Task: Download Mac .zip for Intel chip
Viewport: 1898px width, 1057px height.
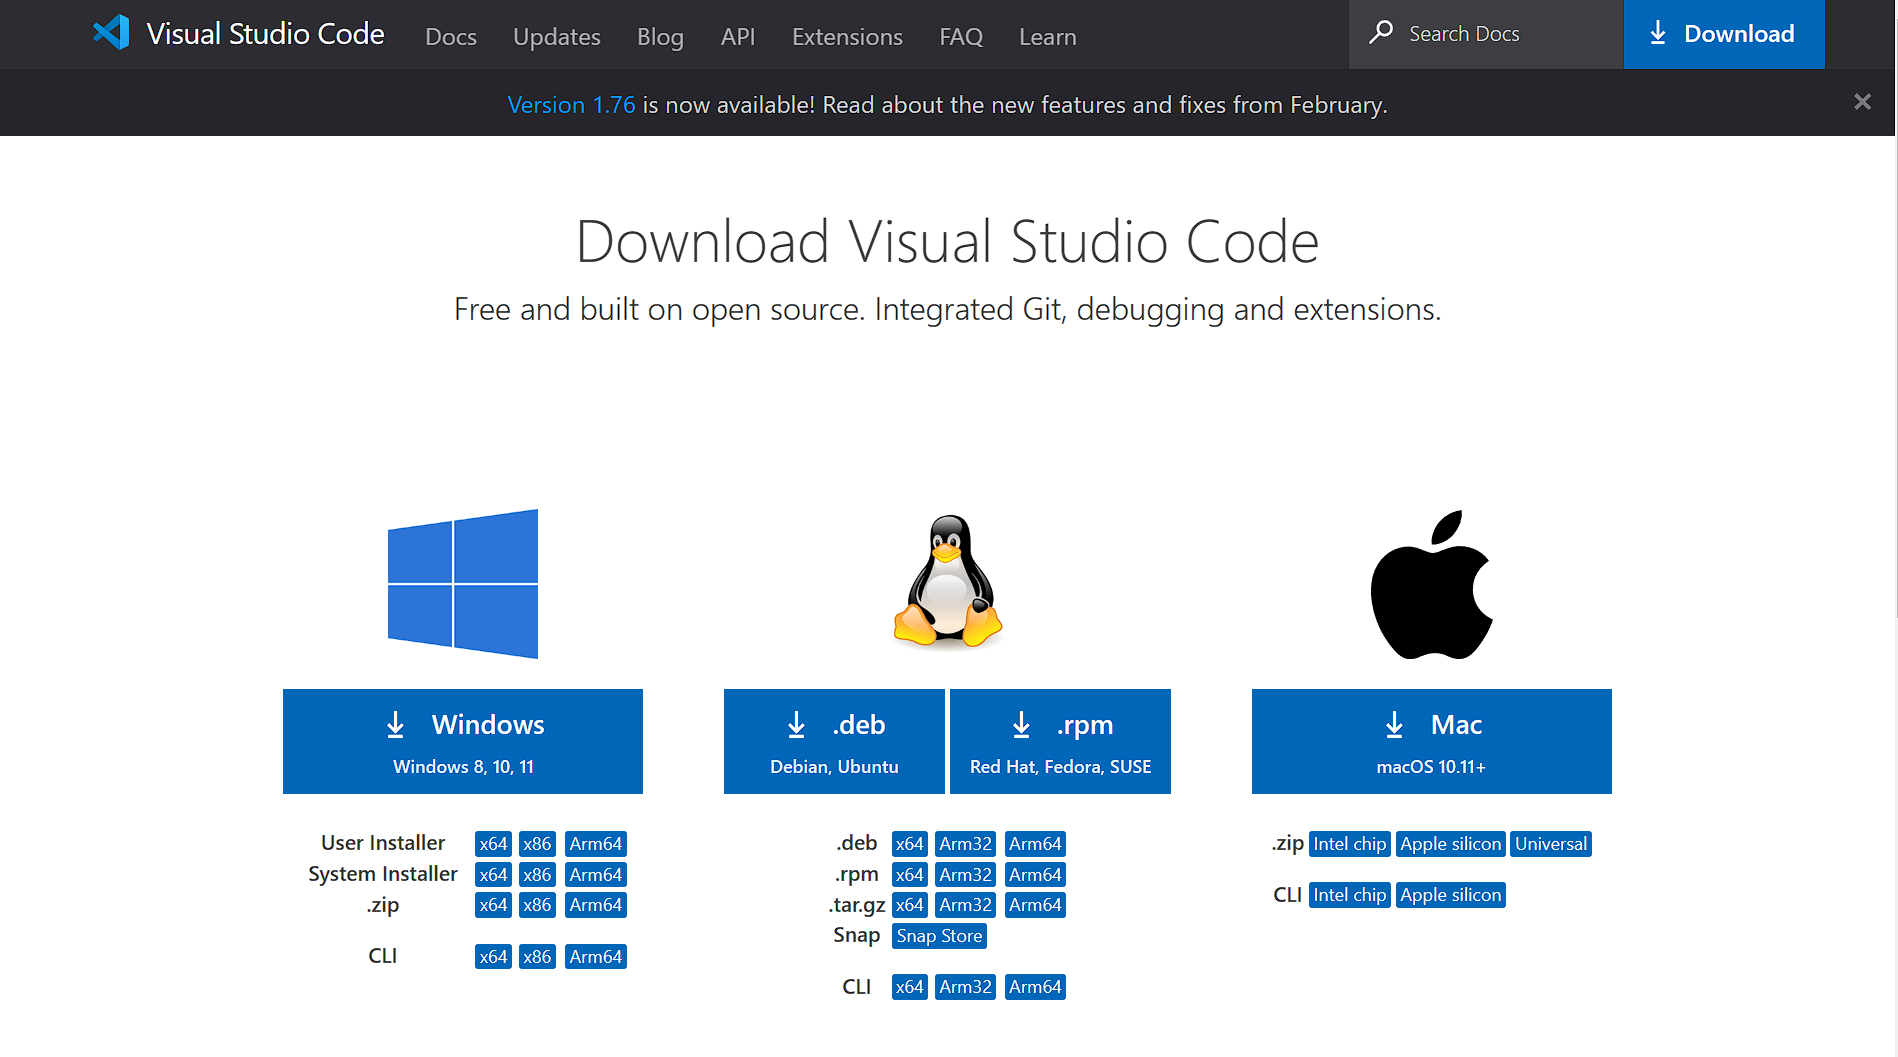Action: (1349, 844)
